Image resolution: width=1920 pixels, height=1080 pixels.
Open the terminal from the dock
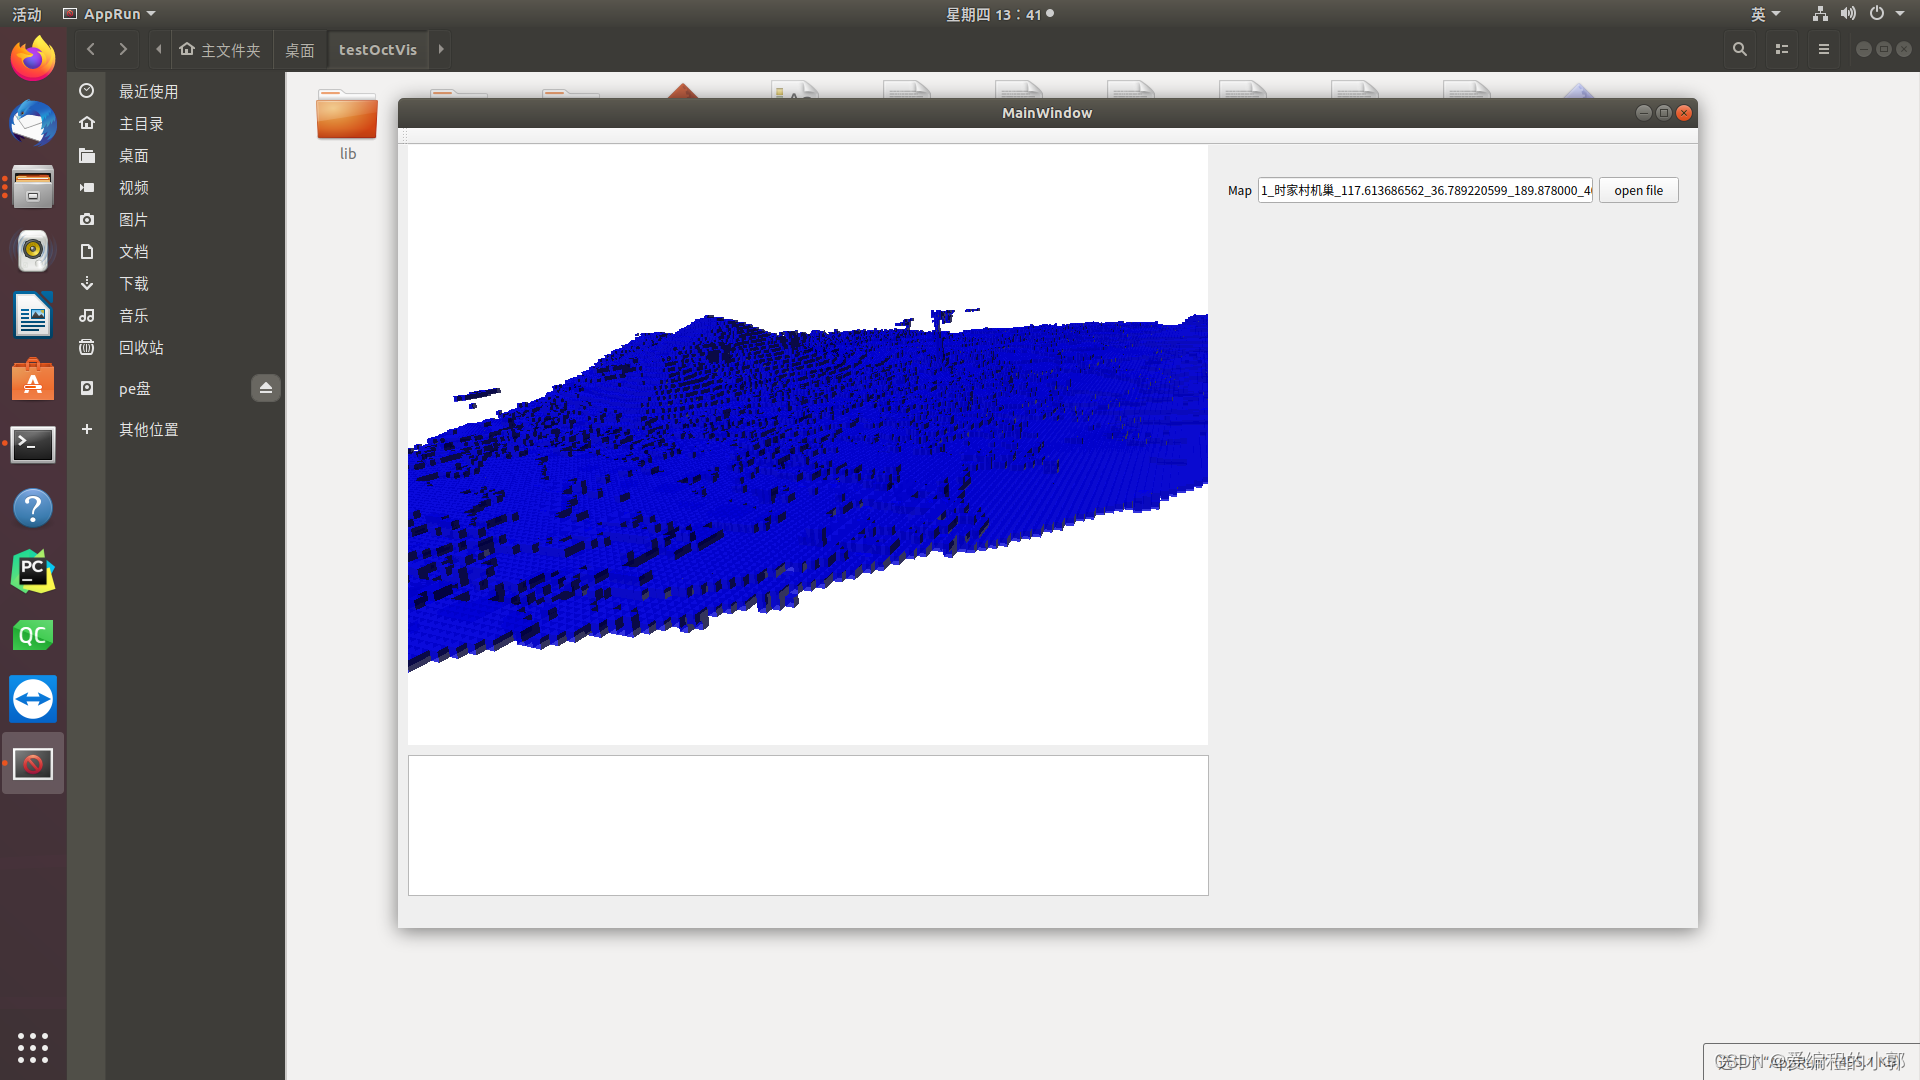pos(33,444)
